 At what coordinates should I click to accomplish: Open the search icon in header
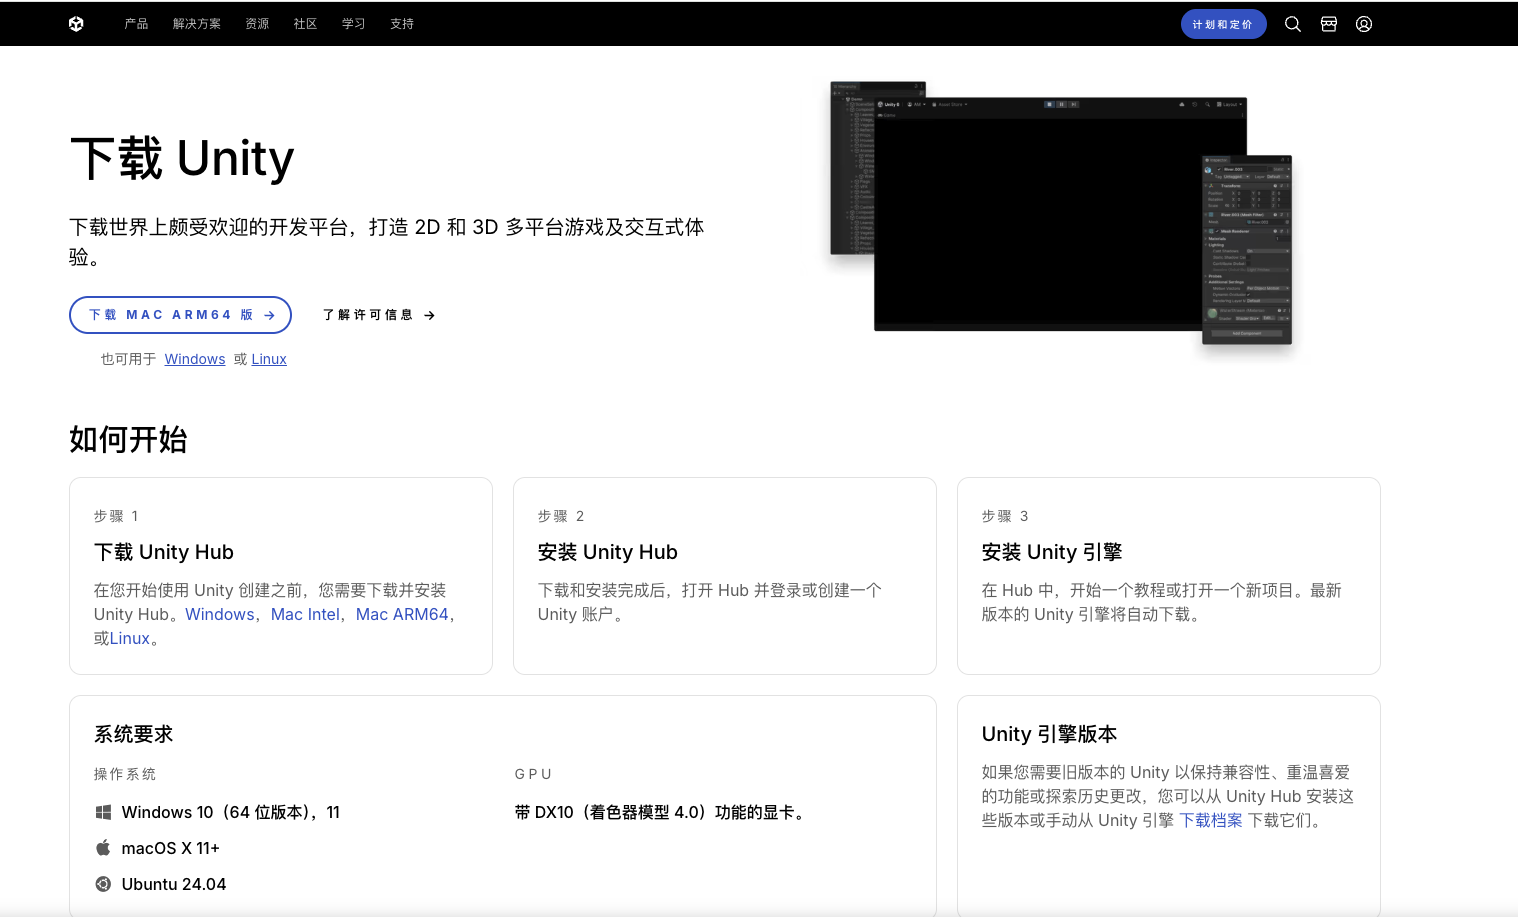(x=1293, y=24)
